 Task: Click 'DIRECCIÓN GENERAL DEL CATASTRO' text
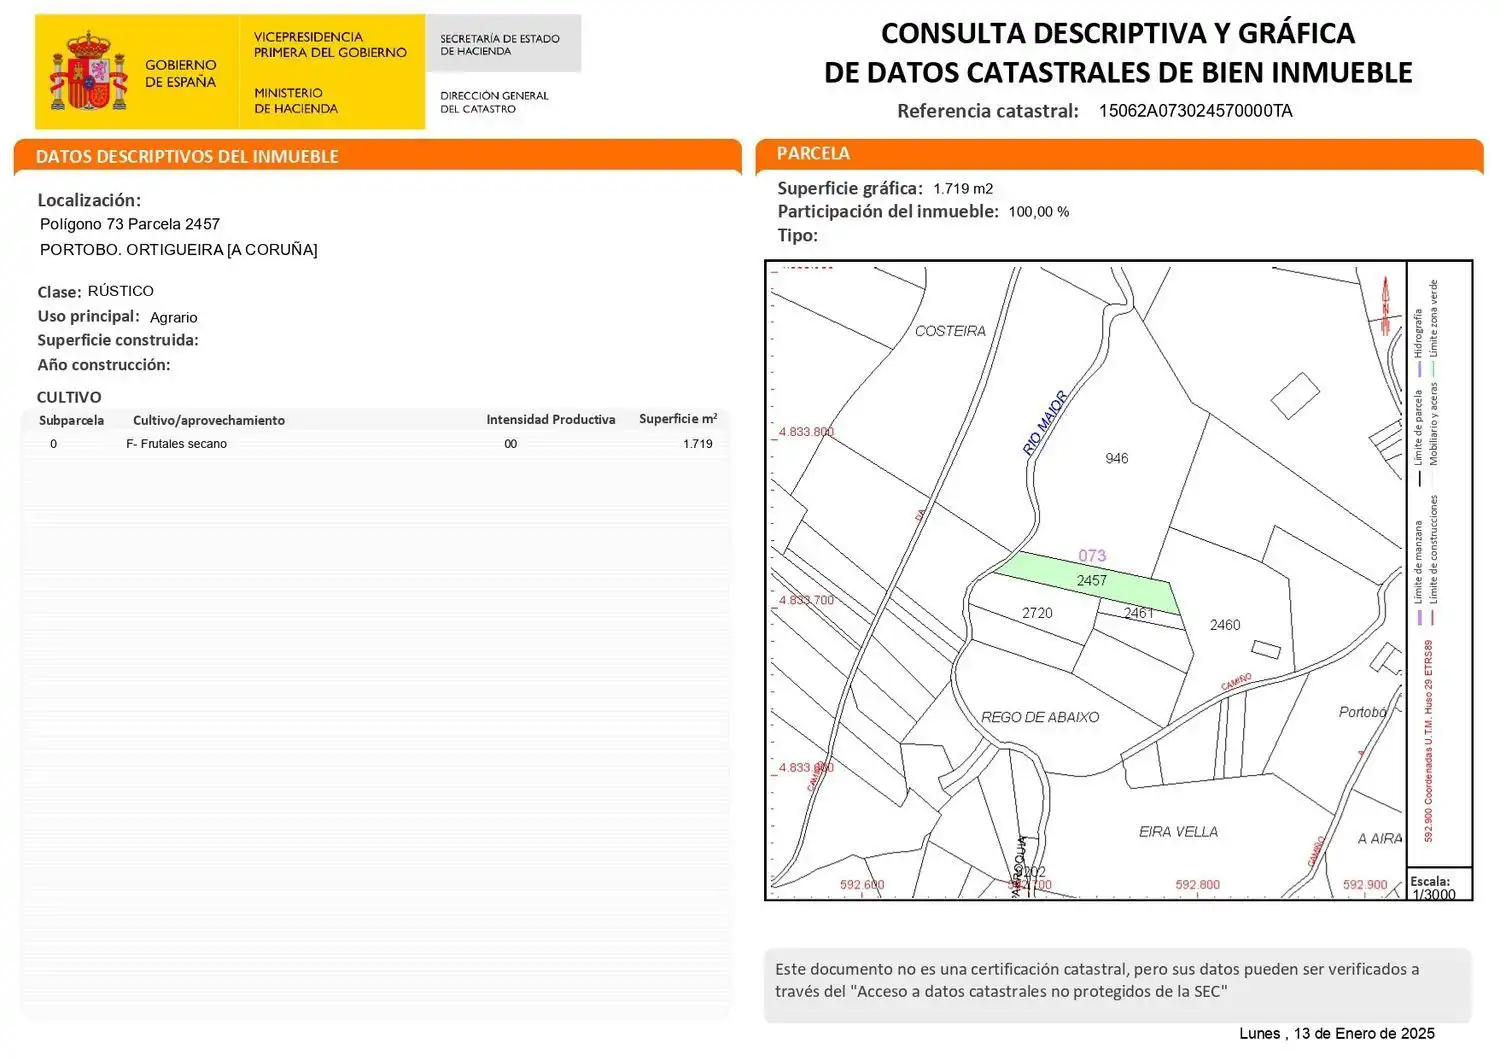pyautogui.click(x=494, y=102)
